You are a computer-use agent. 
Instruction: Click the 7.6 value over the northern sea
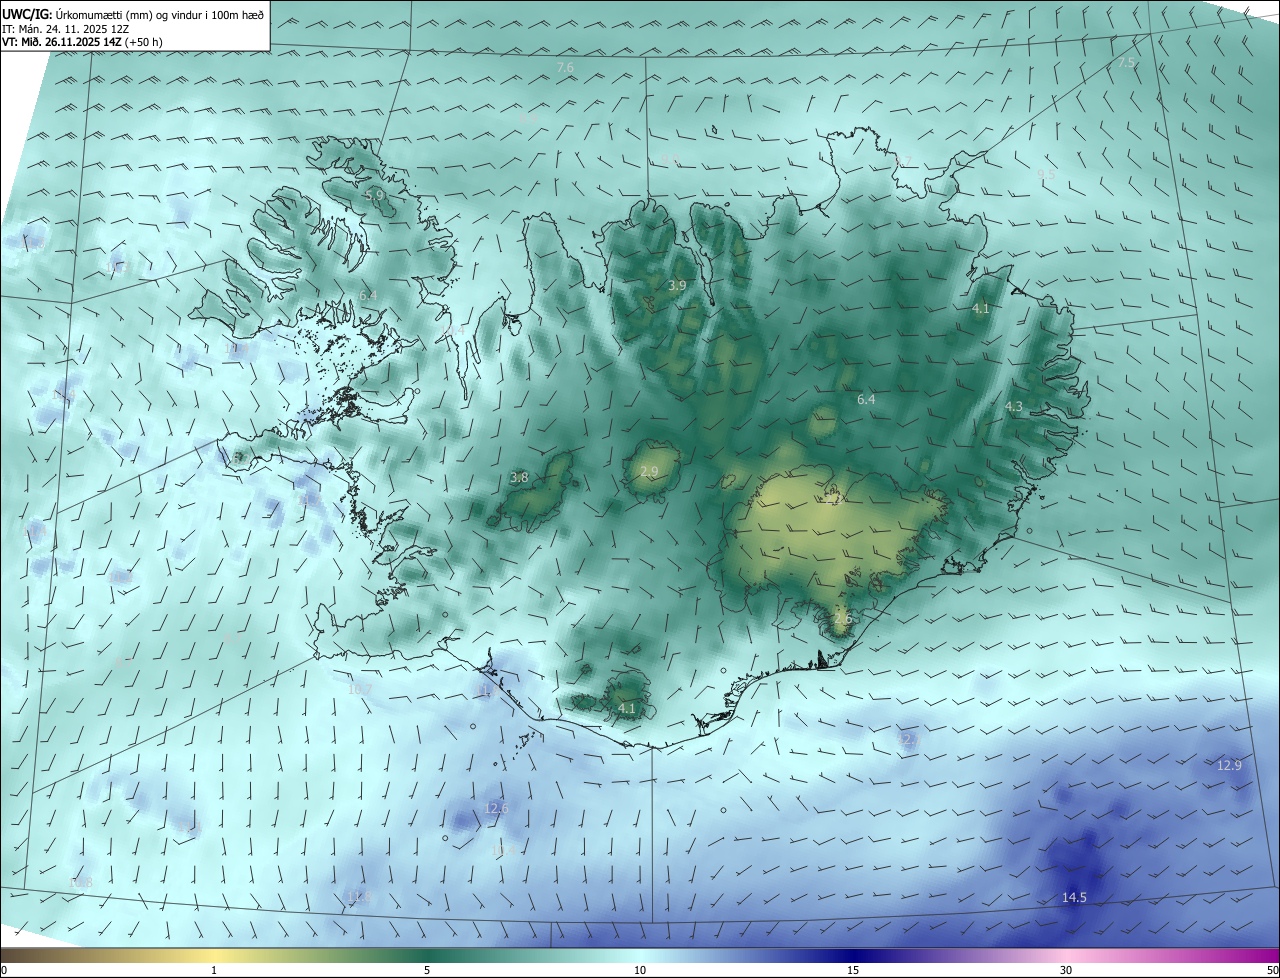565,67
